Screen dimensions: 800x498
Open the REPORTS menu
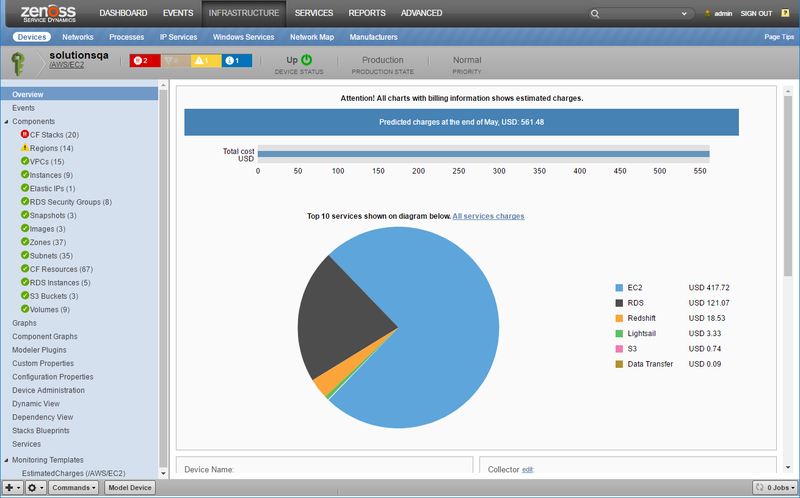(x=367, y=13)
